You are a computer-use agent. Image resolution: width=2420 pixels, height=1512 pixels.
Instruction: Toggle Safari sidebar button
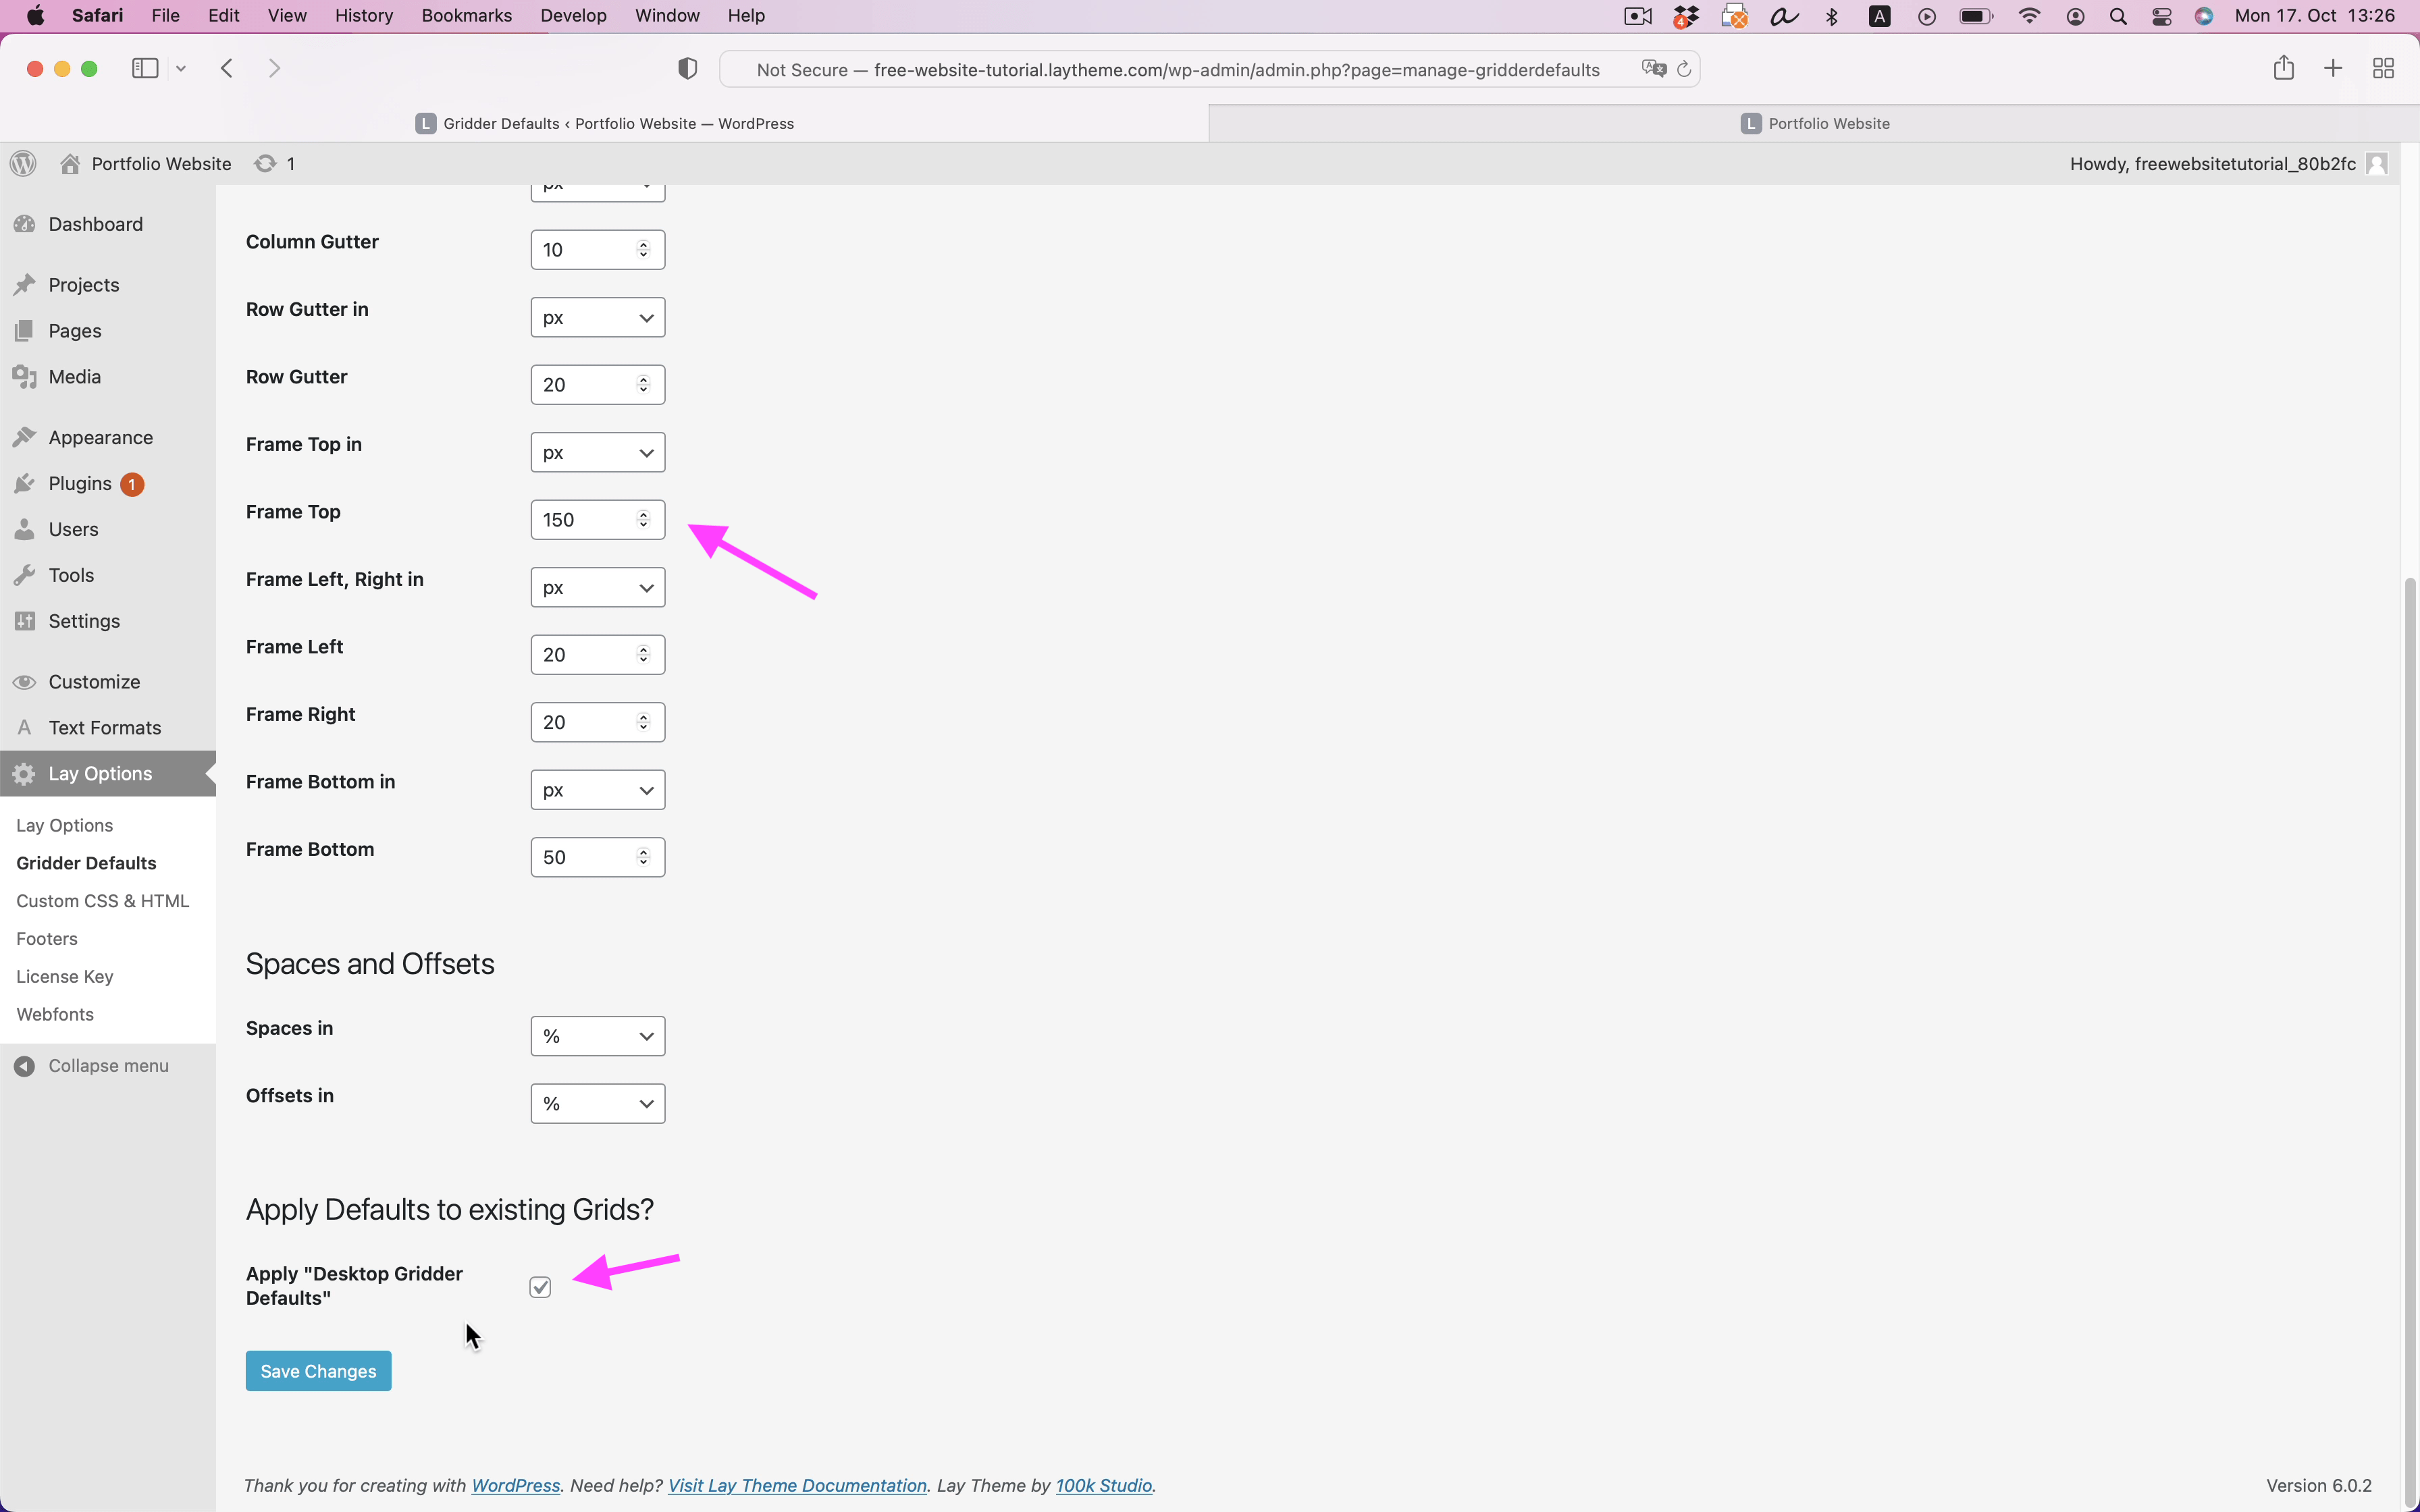tap(145, 68)
